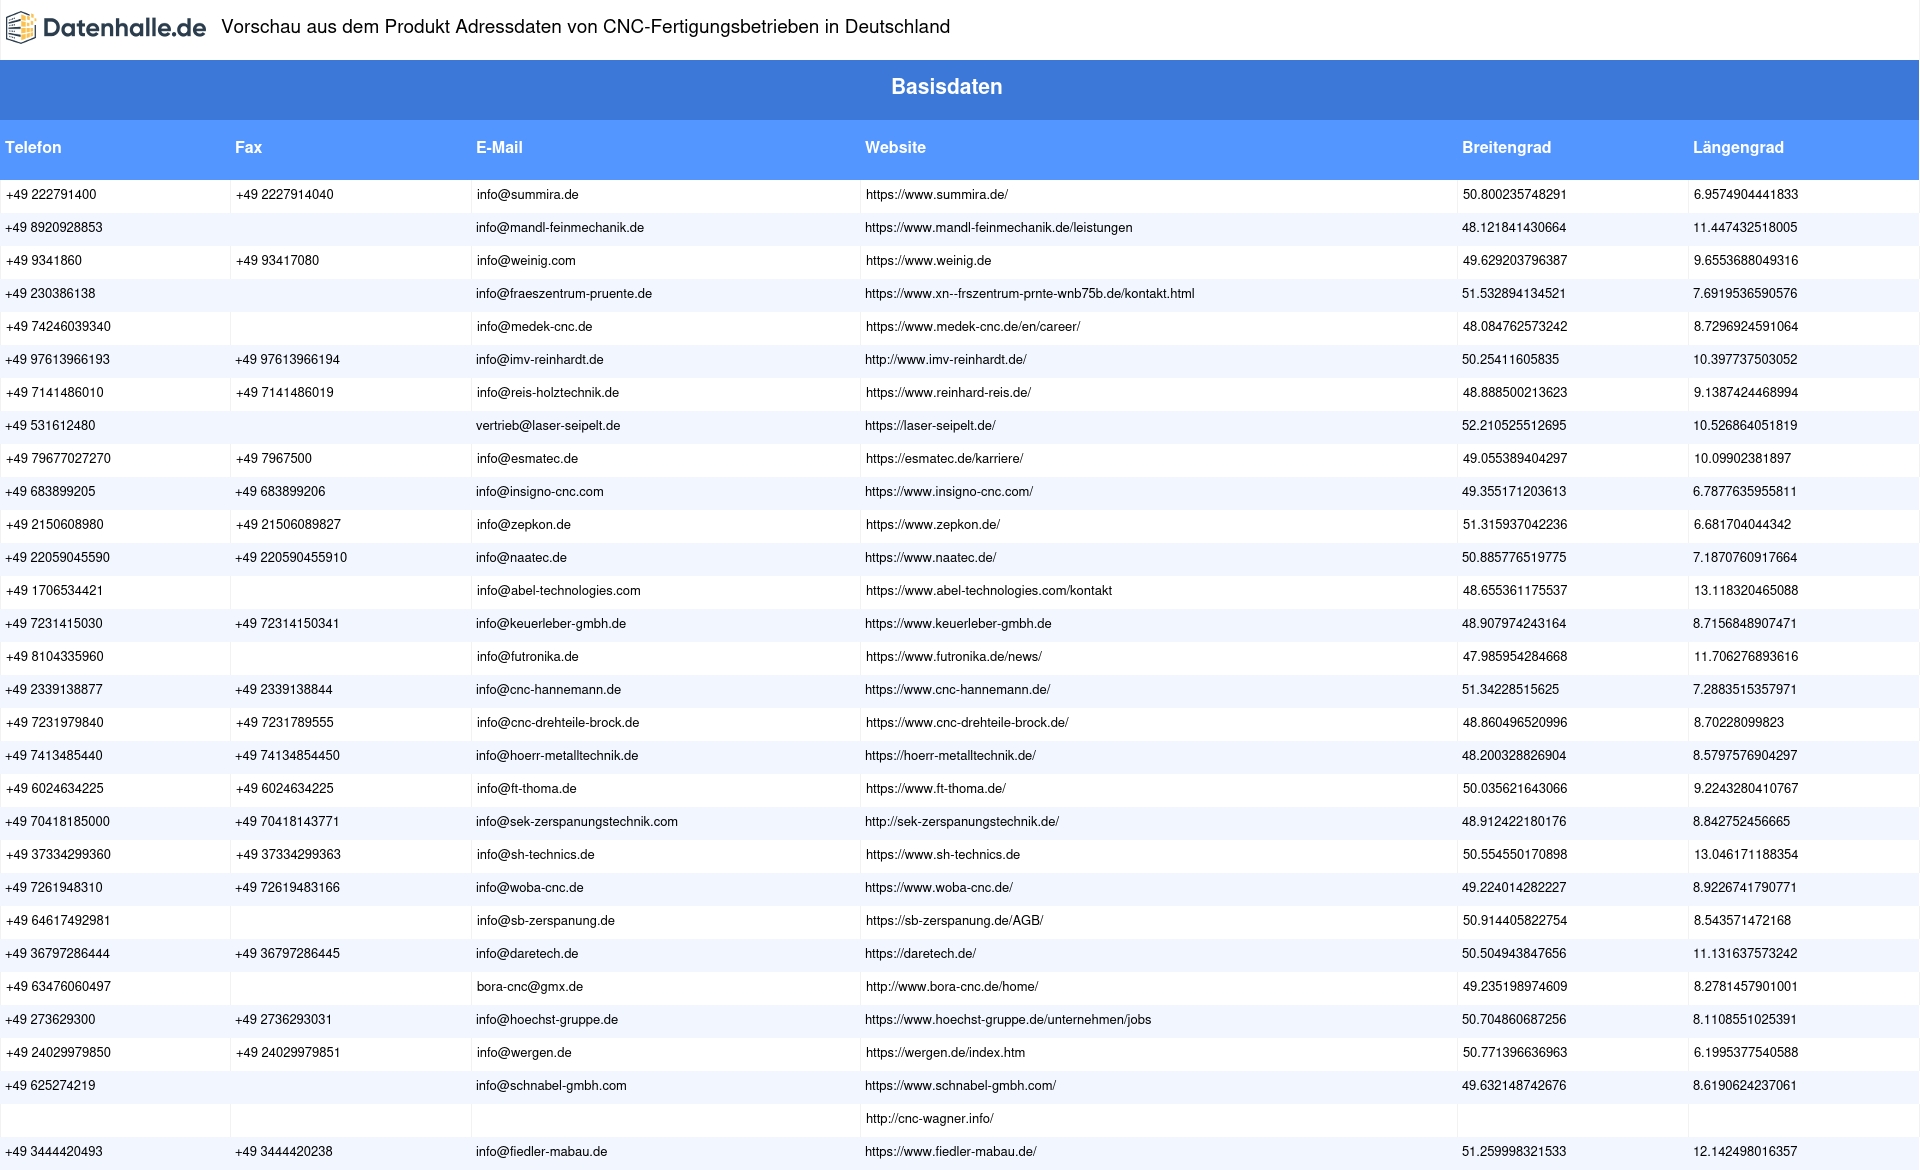The width and height of the screenshot is (1920, 1170).
Task: Select phone number +49 74246039340
Action: pos(58,327)
